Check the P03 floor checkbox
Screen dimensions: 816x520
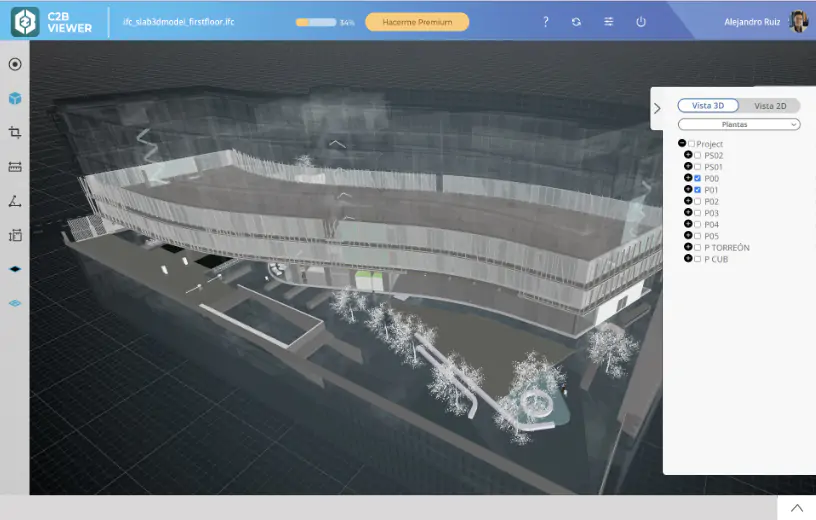[698, 213]
